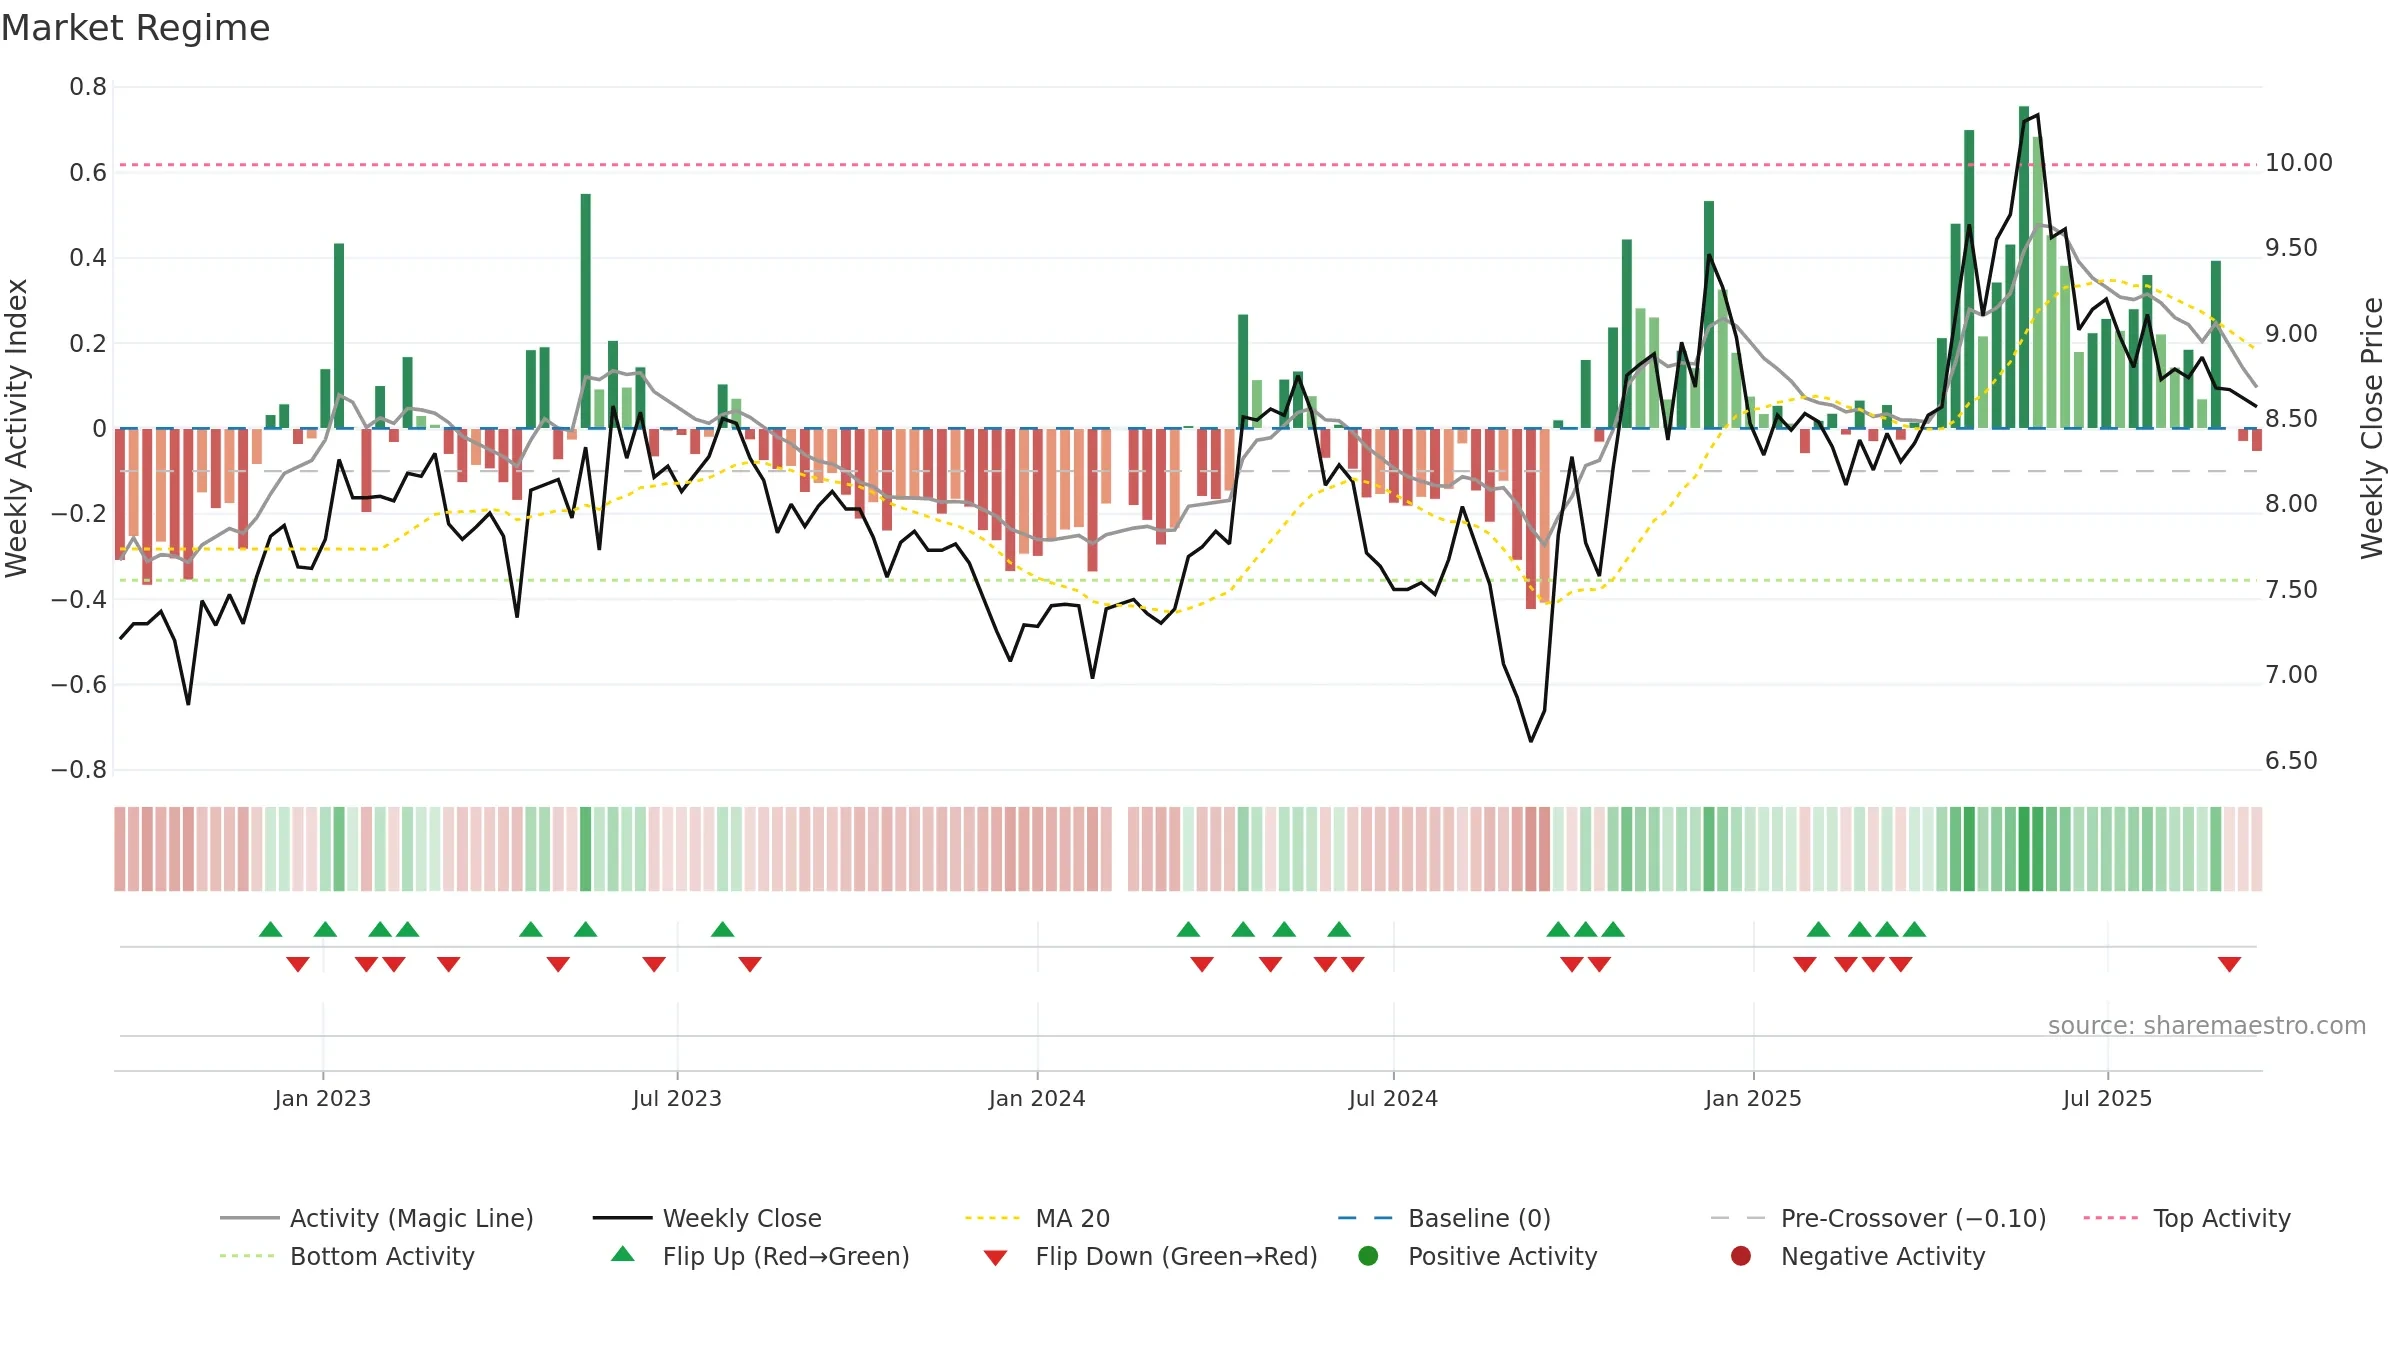Screen dimensions: 2400x1350
Task: Click the 10.00 price axis label
Action: (2298, 162)
